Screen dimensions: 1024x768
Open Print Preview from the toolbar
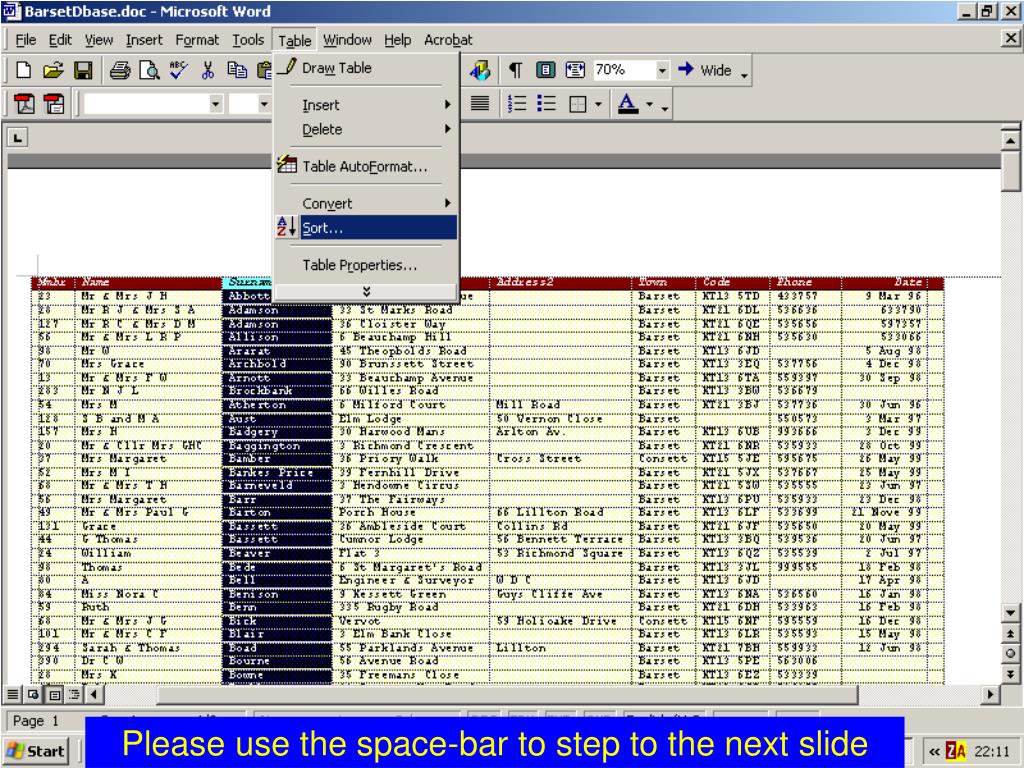[149, 70]
